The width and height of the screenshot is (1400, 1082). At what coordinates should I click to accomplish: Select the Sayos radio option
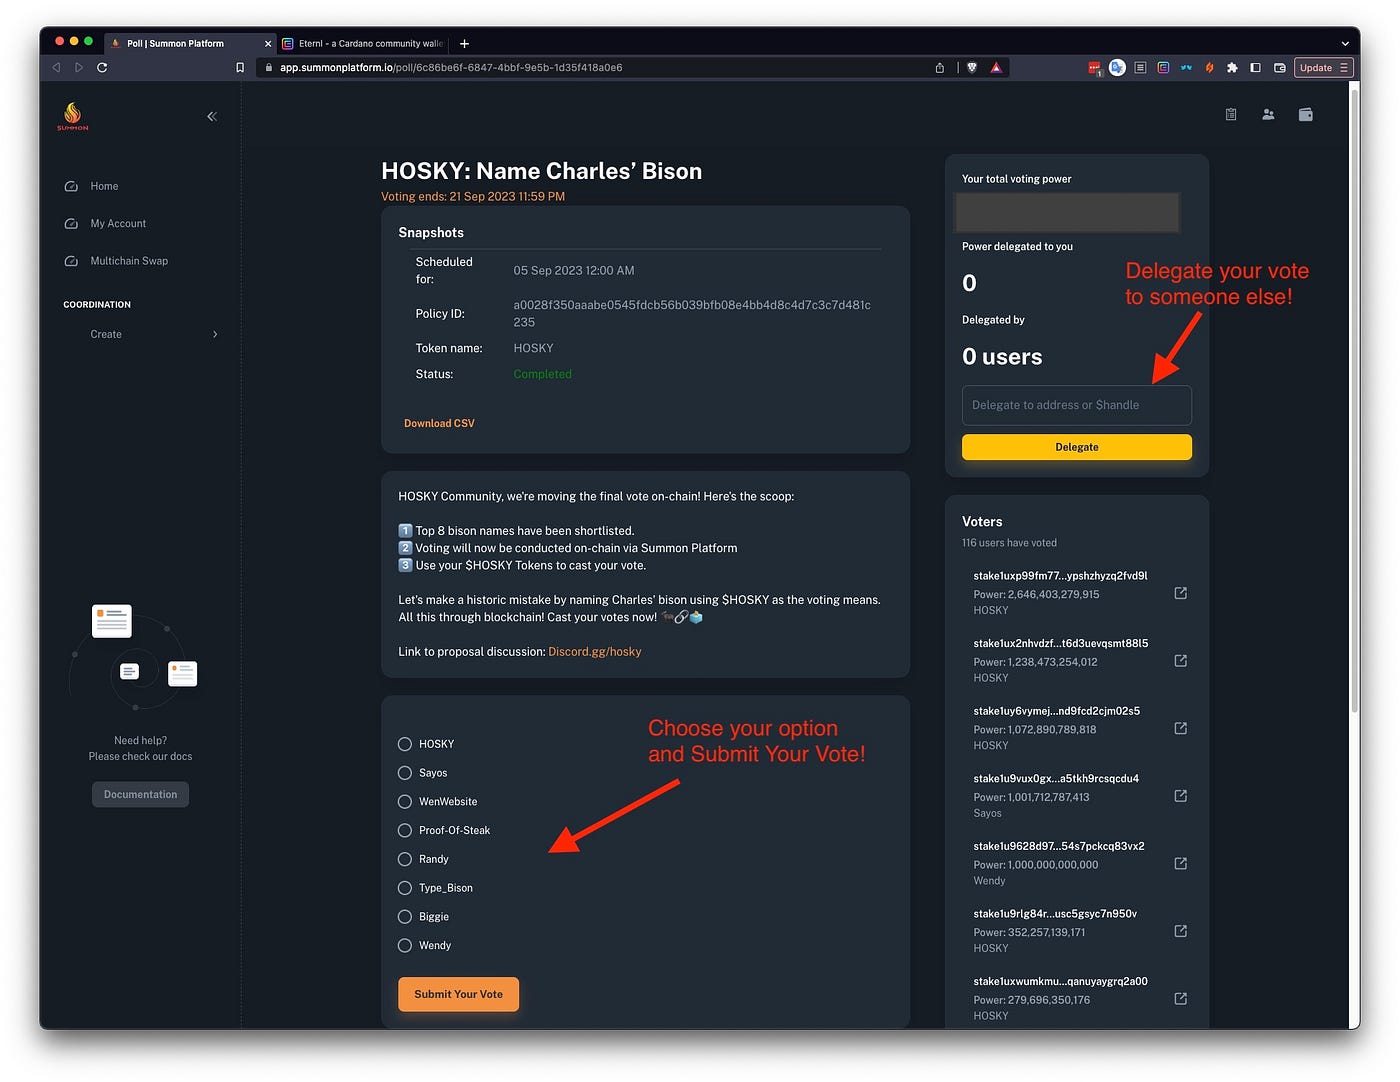[x=405, y=773]
